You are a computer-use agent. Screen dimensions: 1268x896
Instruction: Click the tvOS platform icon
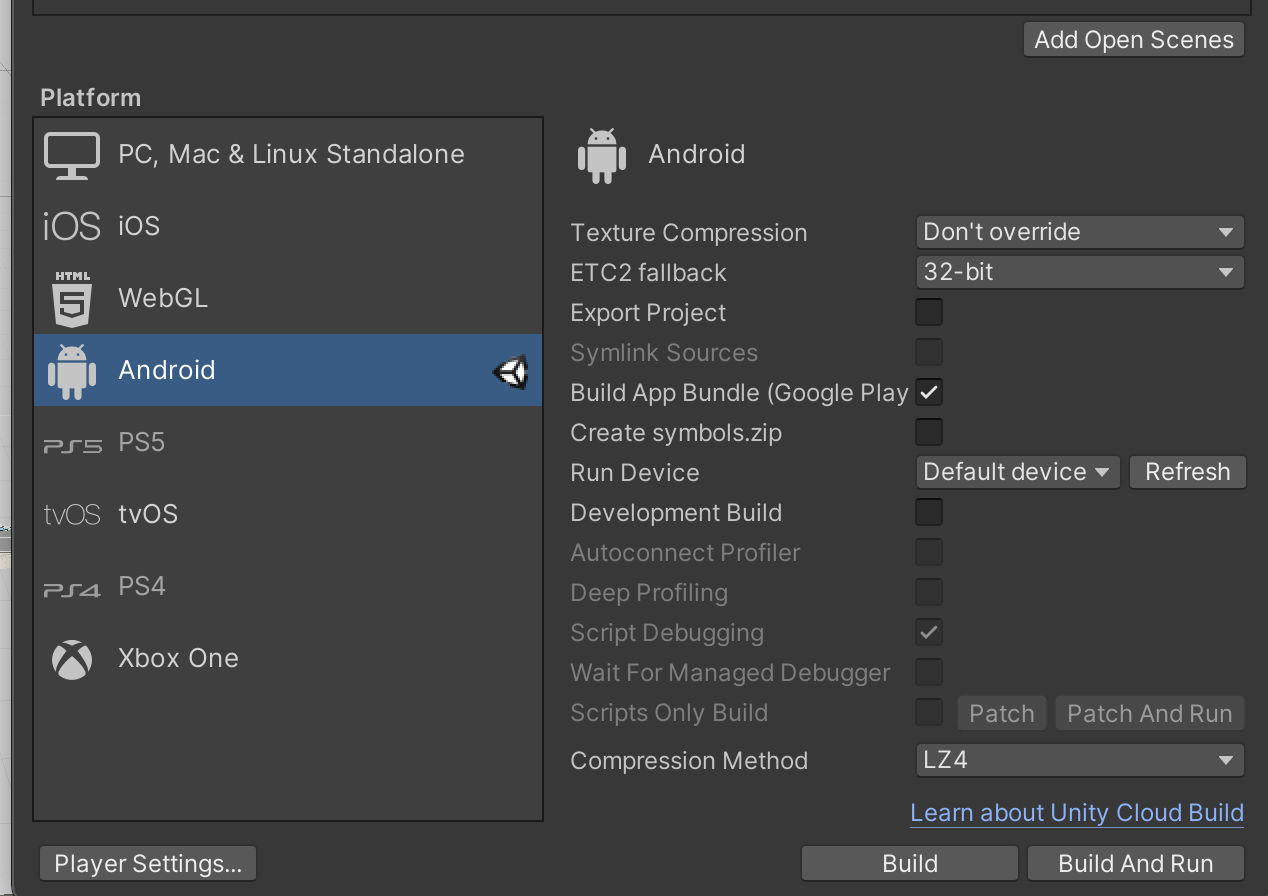click(72, 515)
